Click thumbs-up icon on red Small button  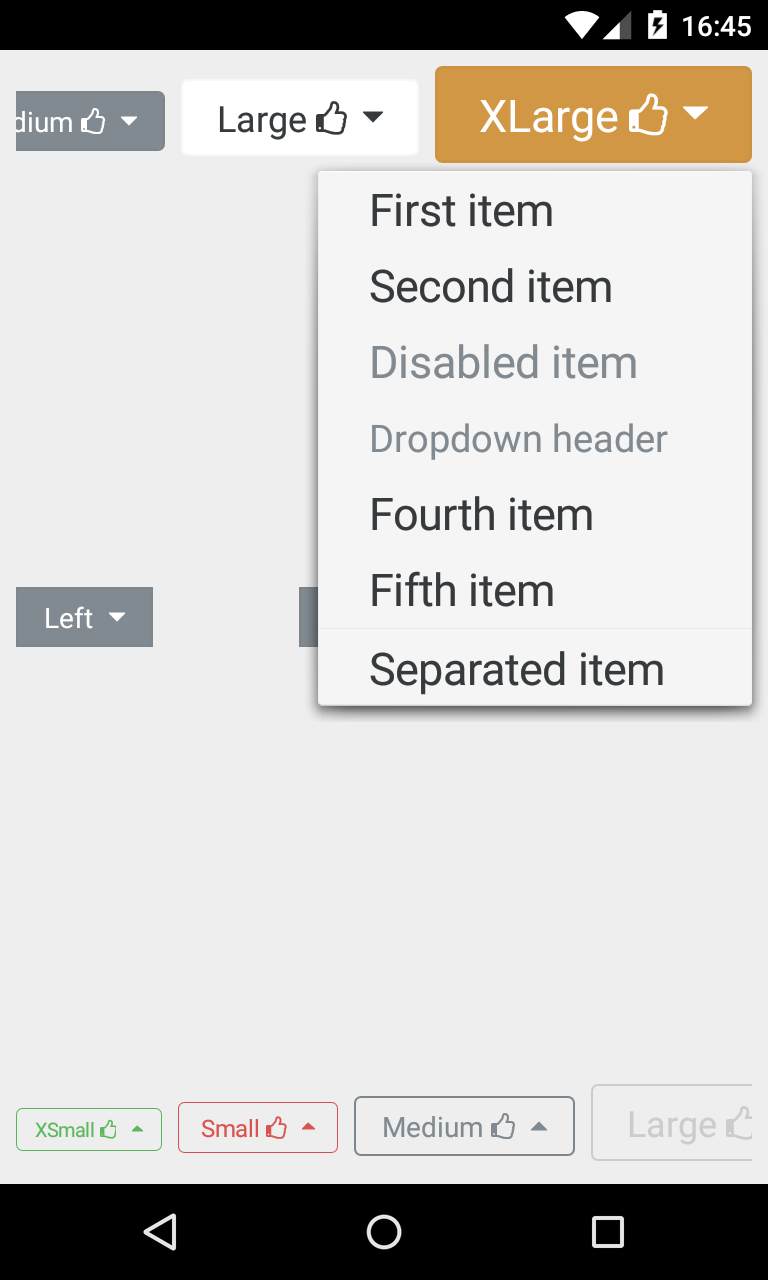pos(276,1128)
